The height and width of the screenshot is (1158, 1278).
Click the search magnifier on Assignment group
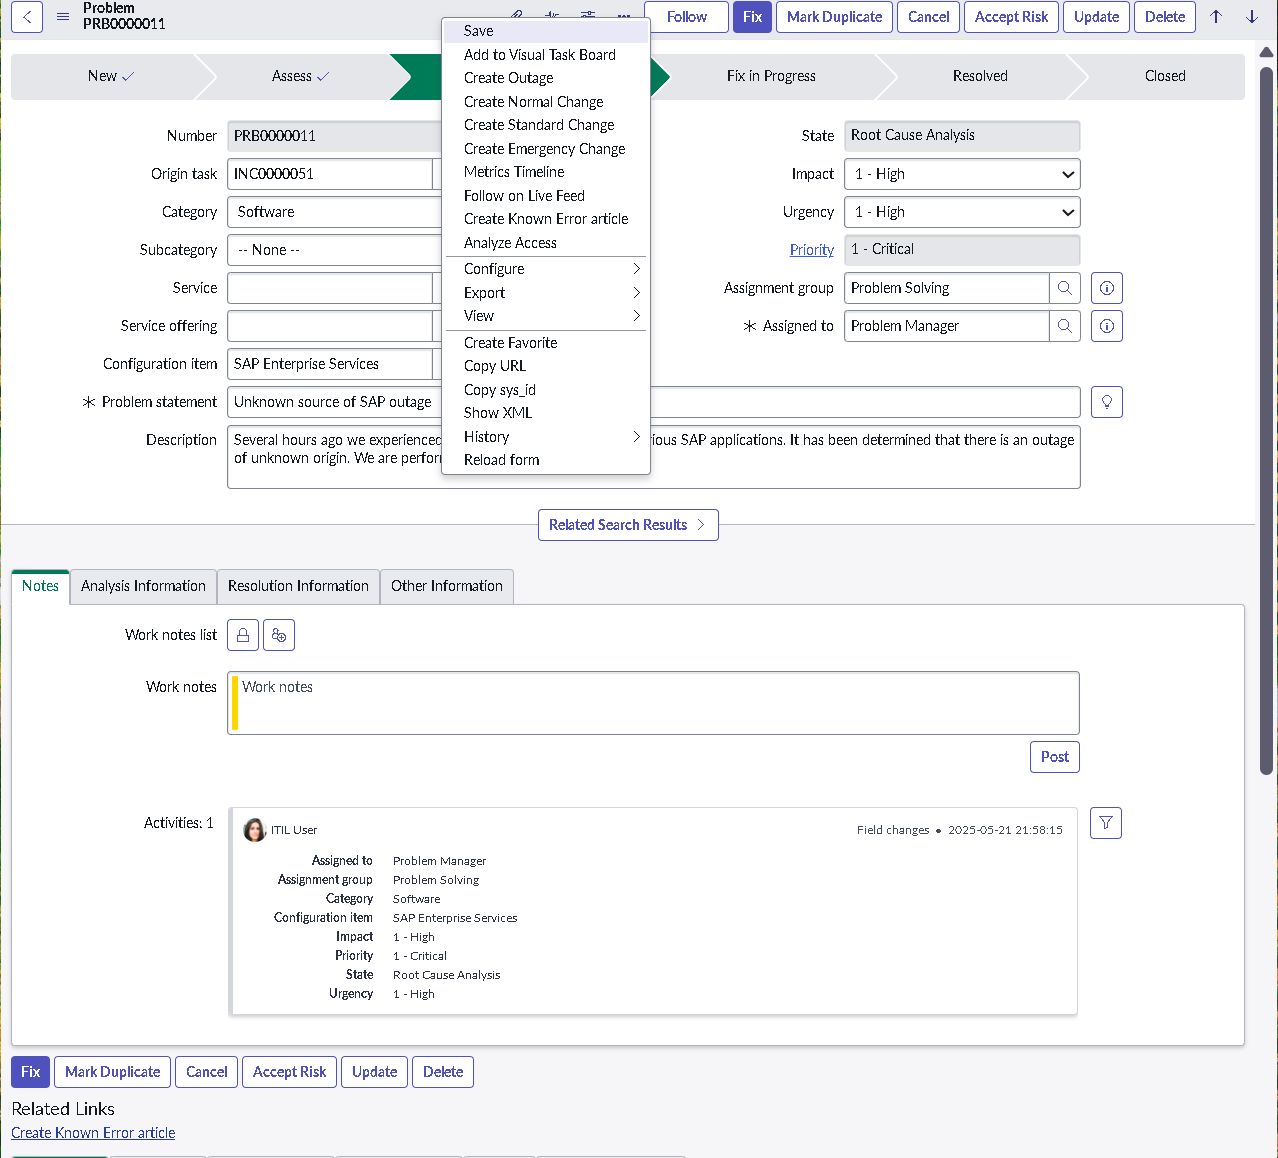(x=1064, y=288)
